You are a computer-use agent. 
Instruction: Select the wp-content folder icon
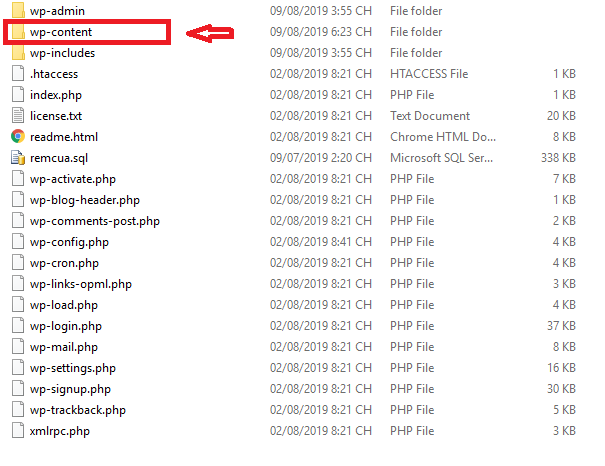[18, 32]
